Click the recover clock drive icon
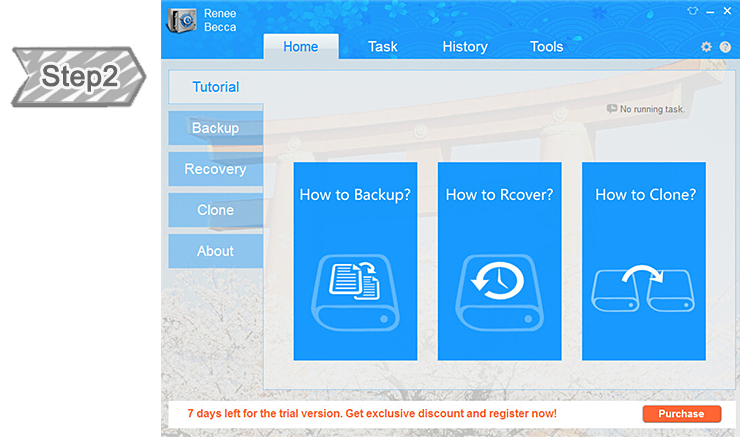The height and width of the screenshot is (437, 750). pos(499,290)
